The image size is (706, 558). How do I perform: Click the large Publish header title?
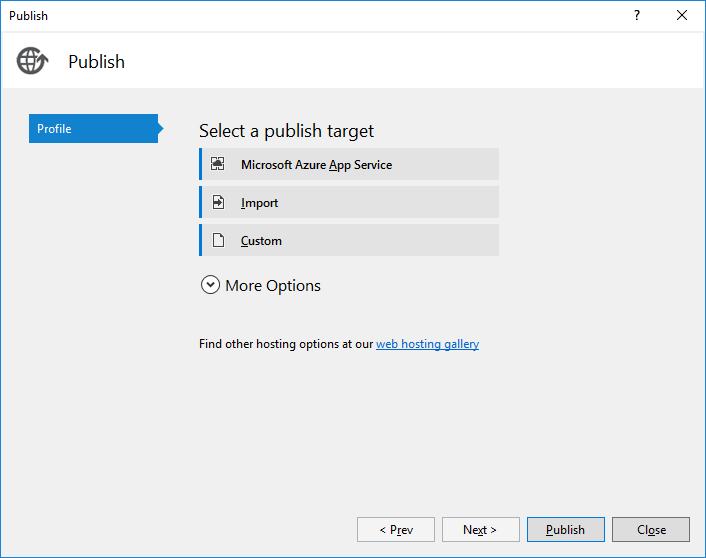point(96,62)
